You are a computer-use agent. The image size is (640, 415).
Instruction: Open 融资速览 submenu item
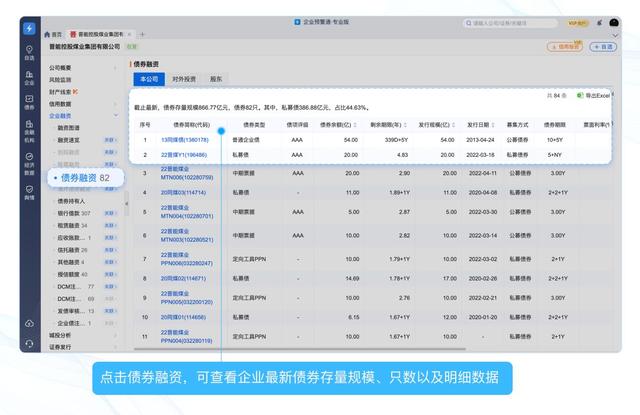coord(69,140)
